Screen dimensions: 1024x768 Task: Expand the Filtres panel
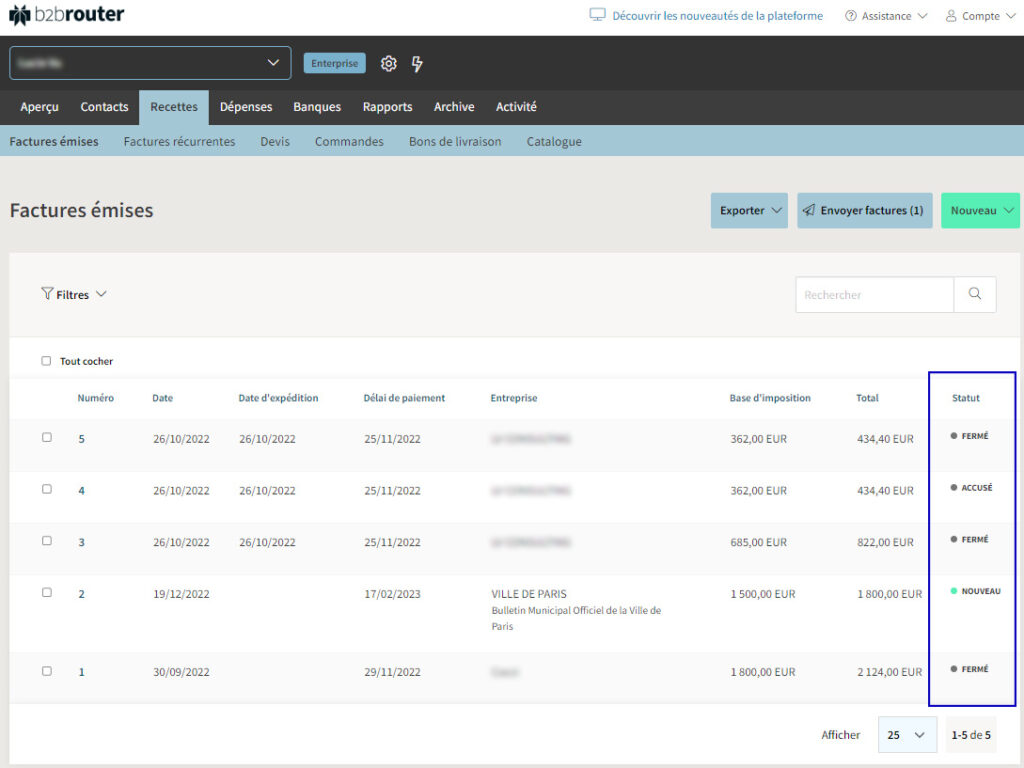(74, 295)
